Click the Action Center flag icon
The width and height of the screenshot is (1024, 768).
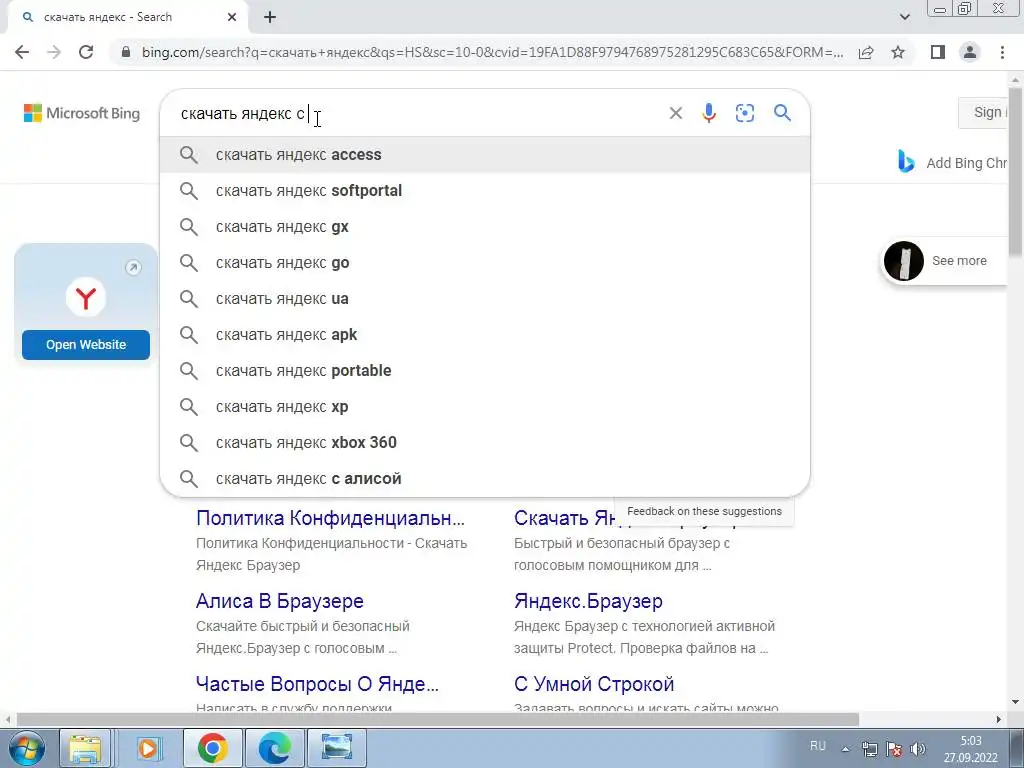point(894,749)
